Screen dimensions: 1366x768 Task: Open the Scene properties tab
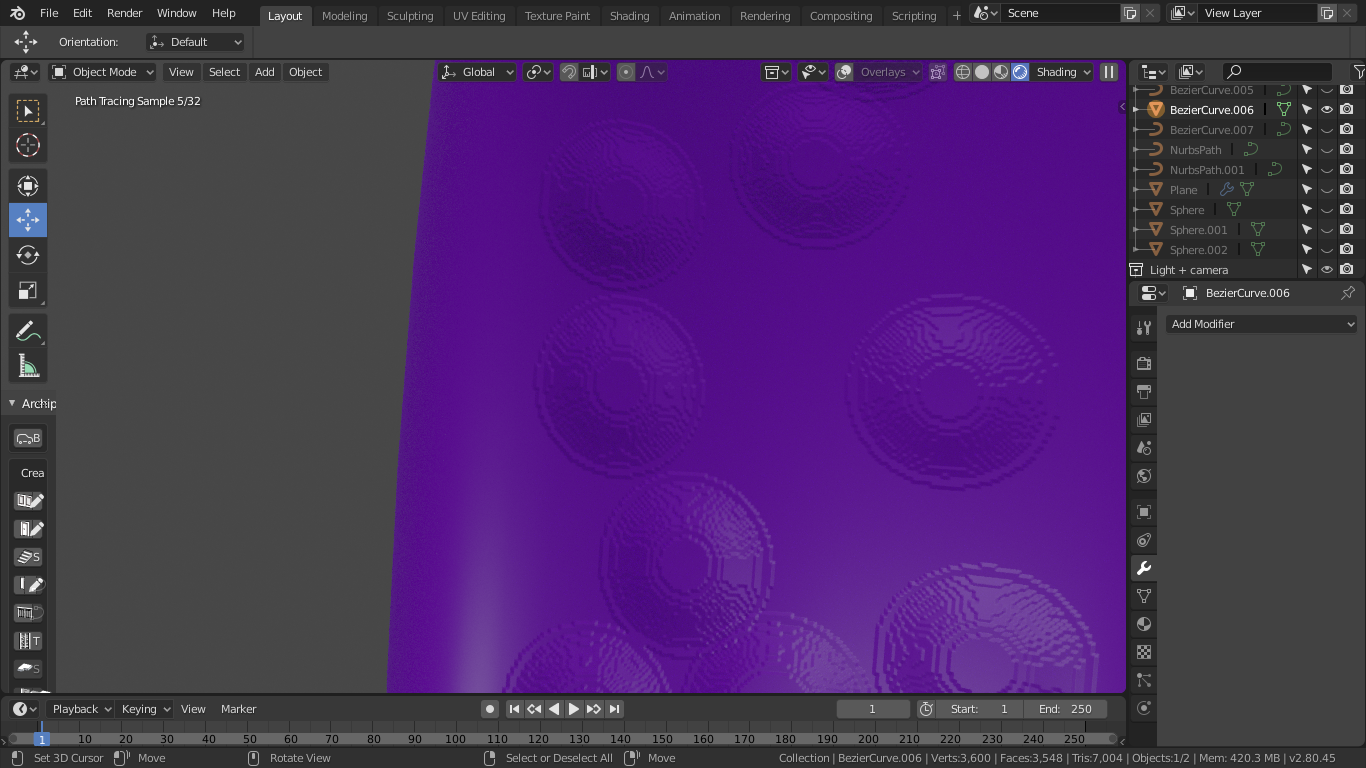point(1144,447)
